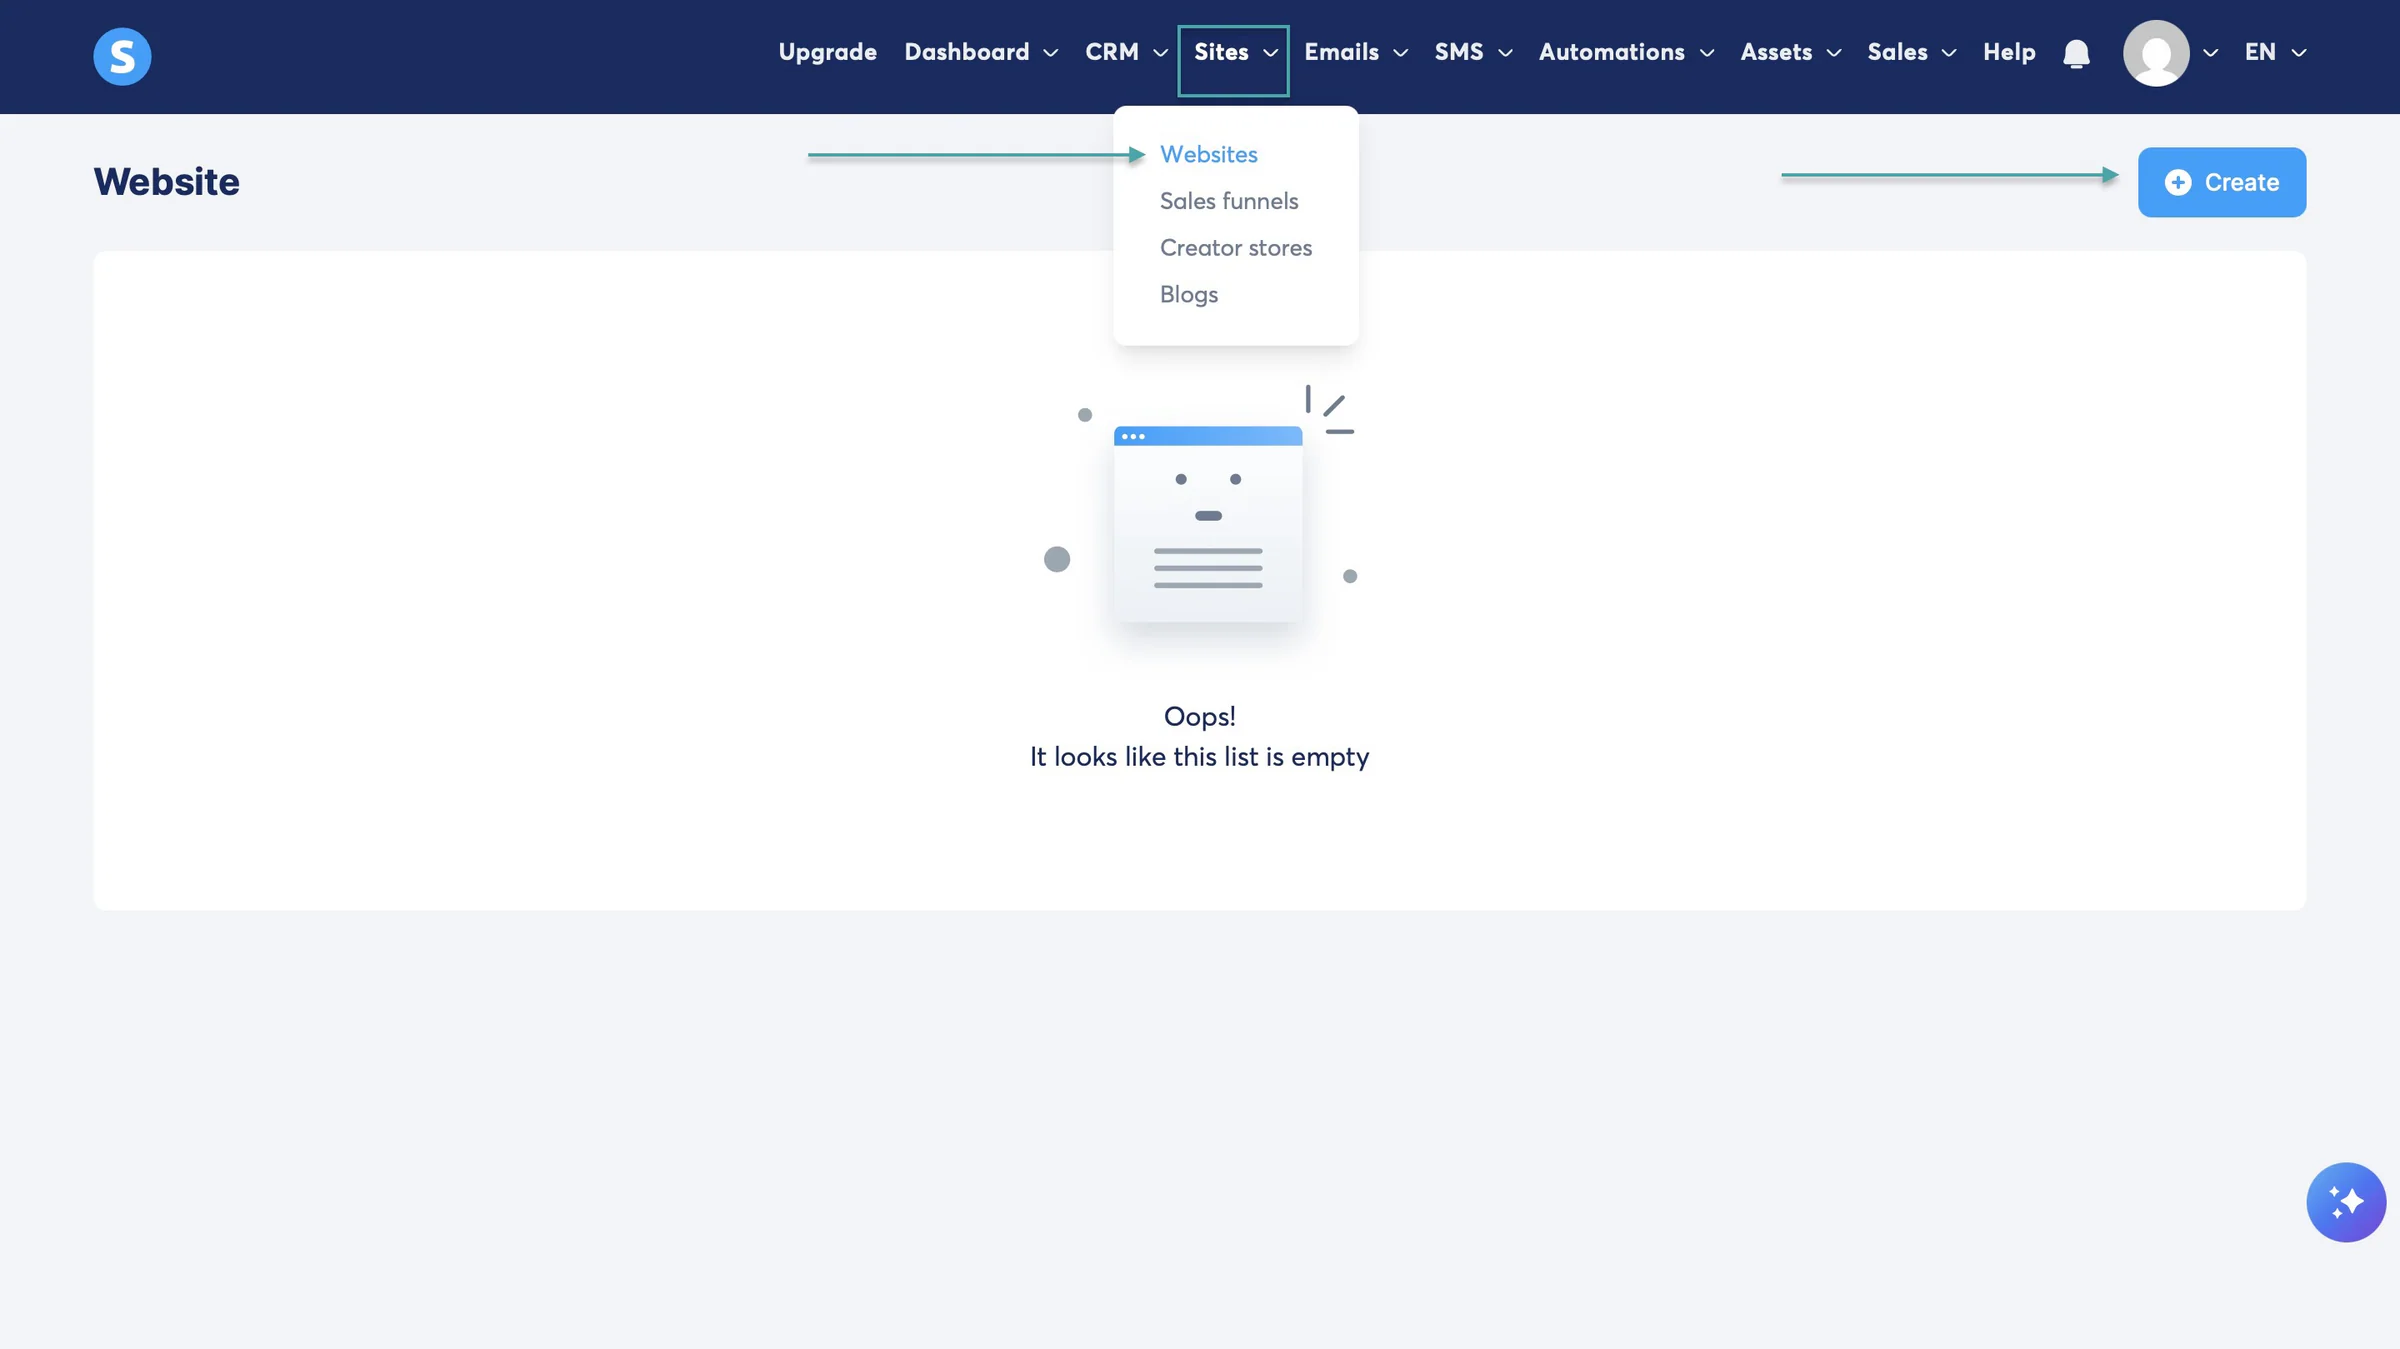Expand the CRM menu
Image resolution: width=2400 pixels, height=1349 pixels.
1126,52
